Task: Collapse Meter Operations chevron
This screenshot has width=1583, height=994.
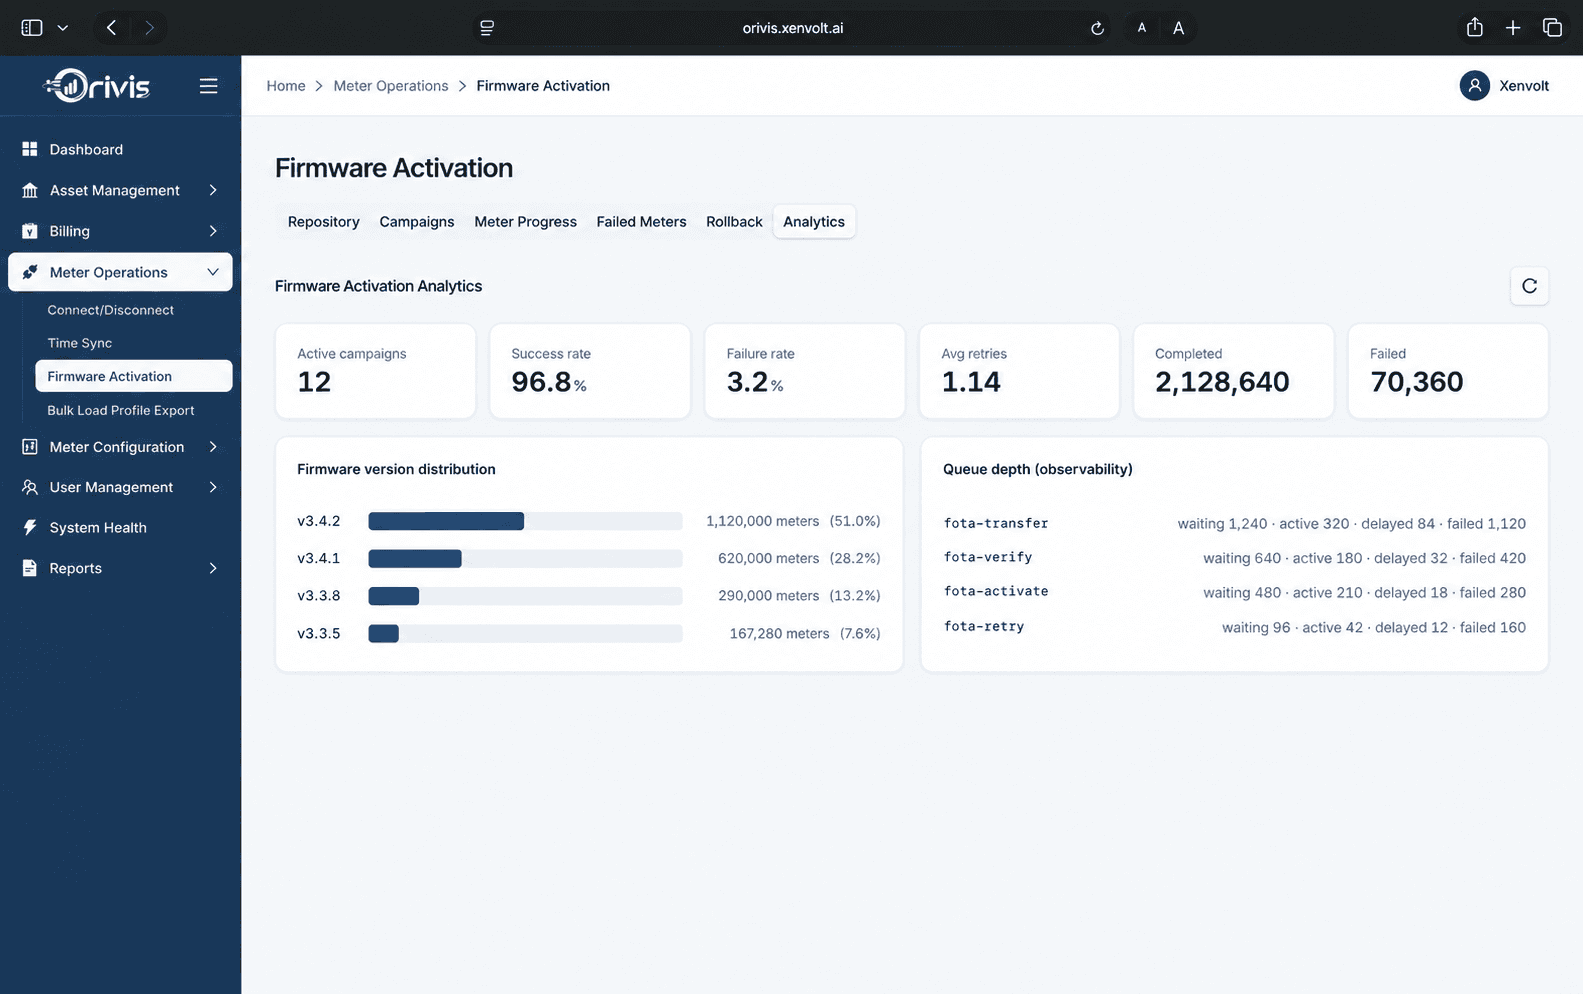Action: 213,272
